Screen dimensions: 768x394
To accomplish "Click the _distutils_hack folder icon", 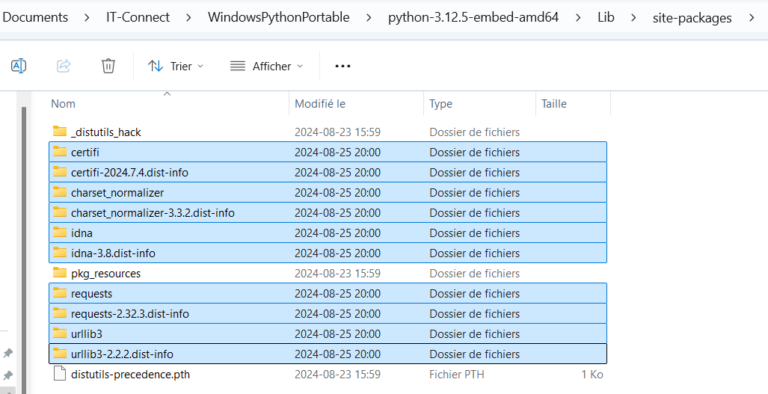I will click(60, 131).
